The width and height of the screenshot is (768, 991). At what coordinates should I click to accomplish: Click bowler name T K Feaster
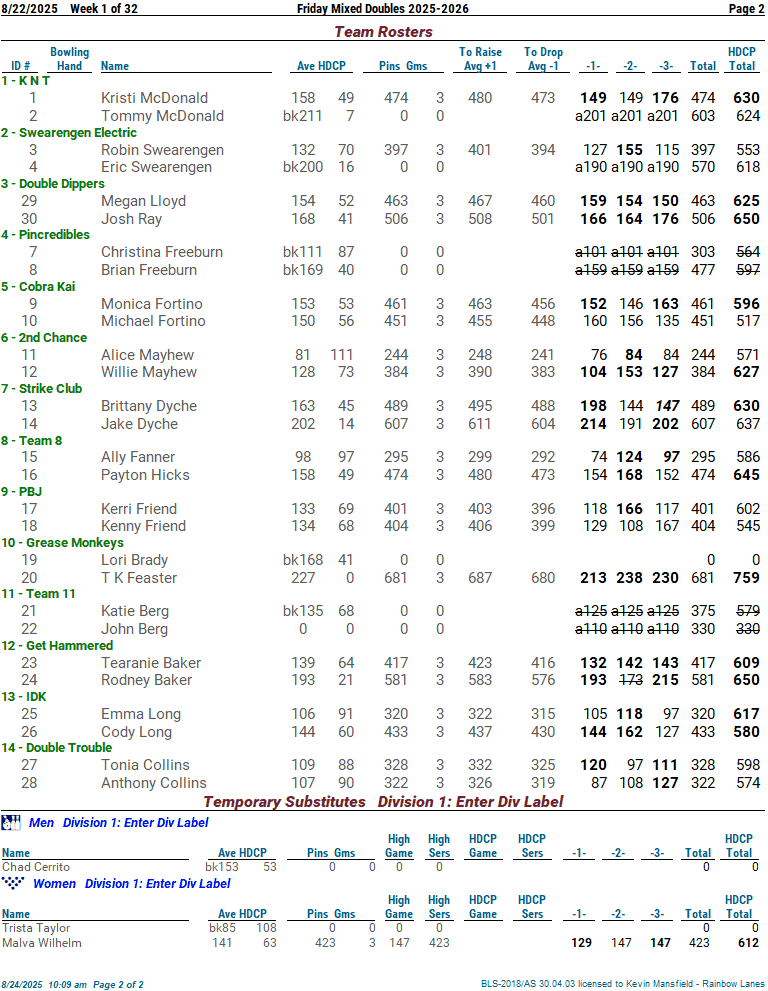139,578
